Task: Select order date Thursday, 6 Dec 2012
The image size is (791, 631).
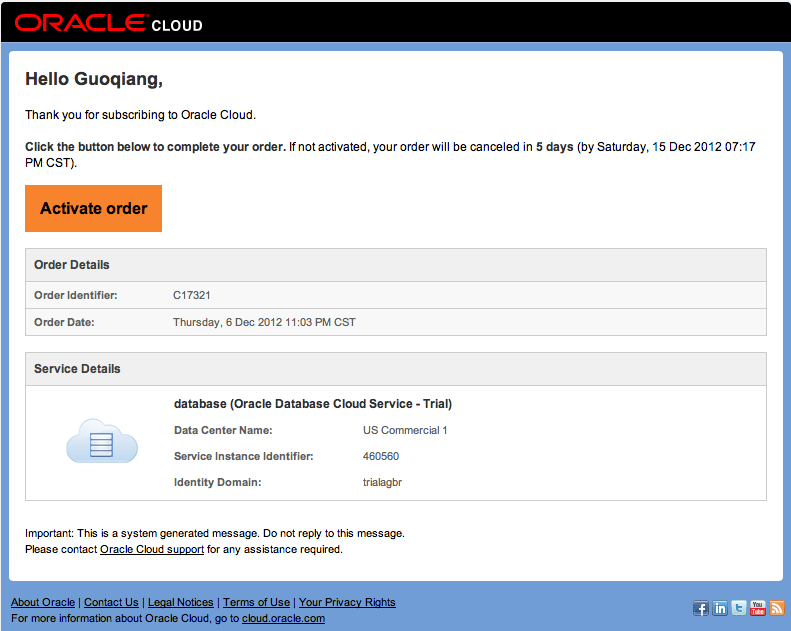Action: [x=228, y=322]
